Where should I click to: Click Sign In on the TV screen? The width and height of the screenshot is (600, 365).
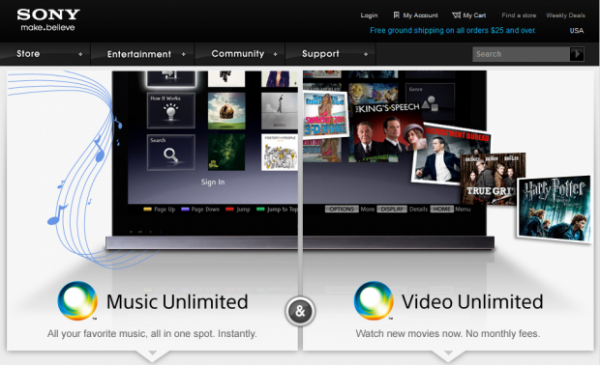[x=213, y=182]
